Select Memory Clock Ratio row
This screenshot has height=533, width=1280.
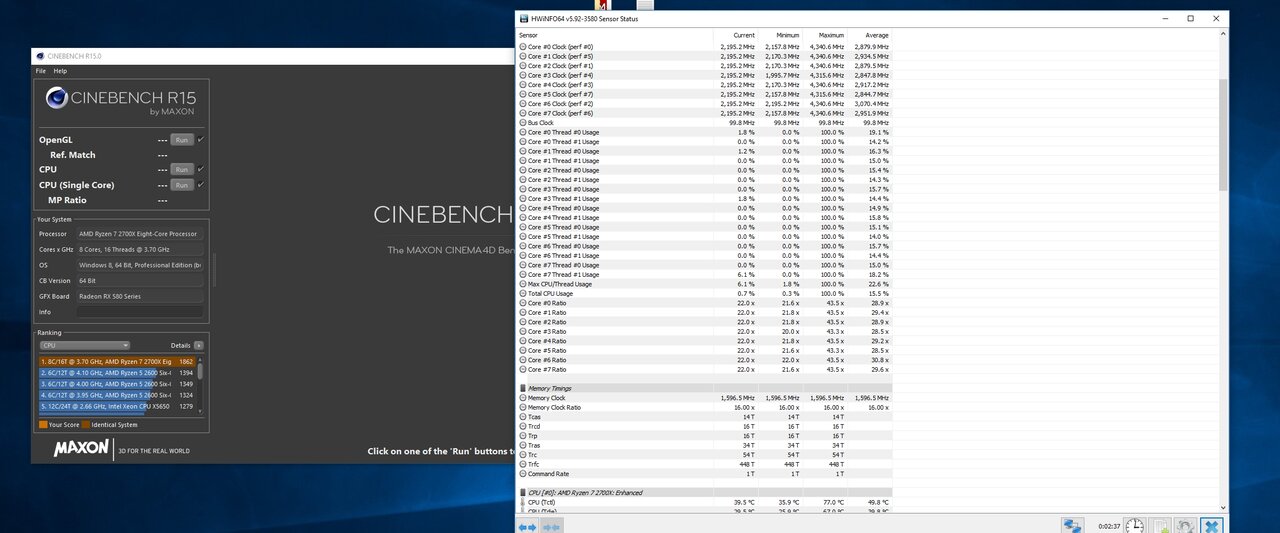(x=704, y=407)
